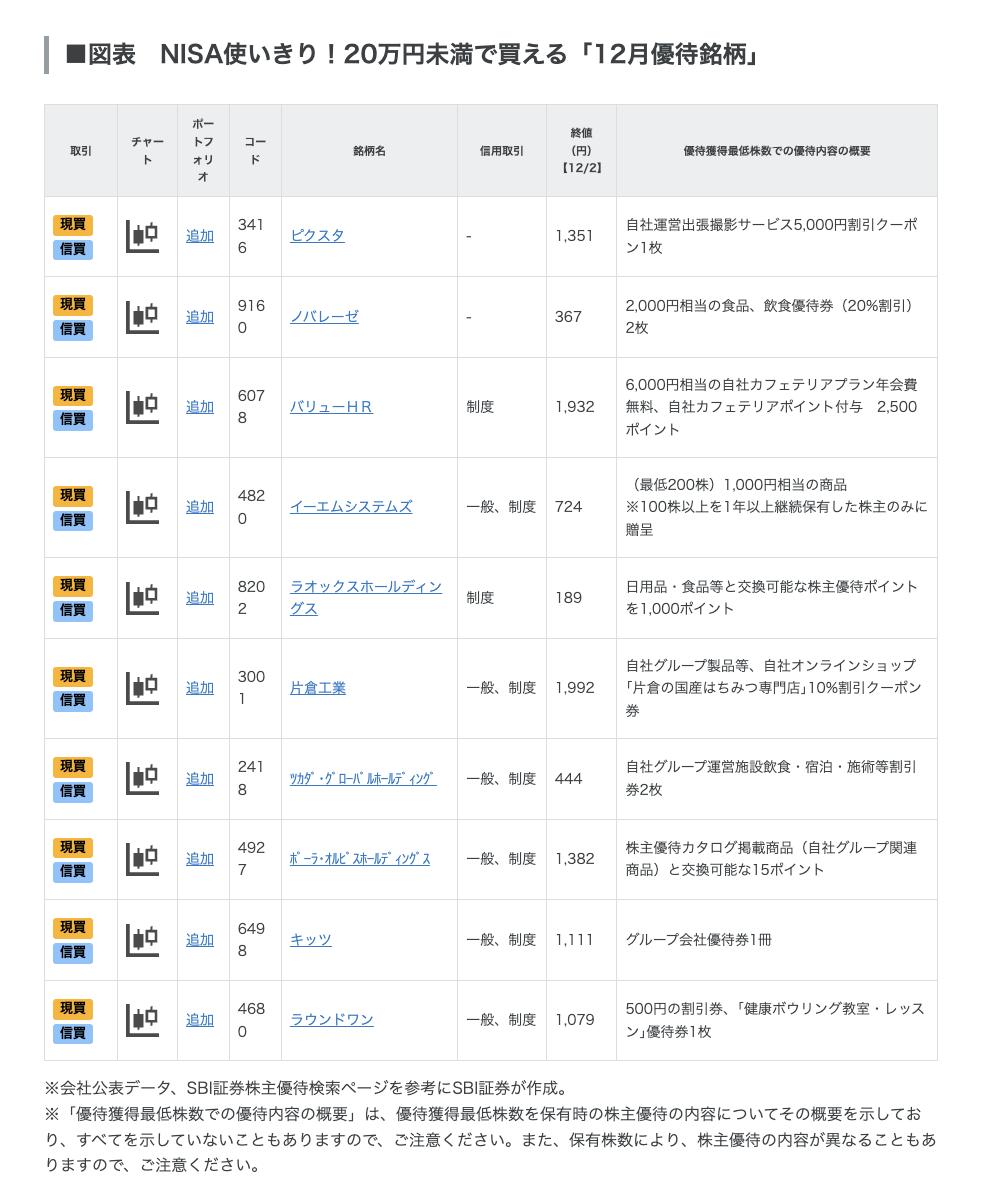Open the chart icon for ピクスタ

click(x=143, y=236)
